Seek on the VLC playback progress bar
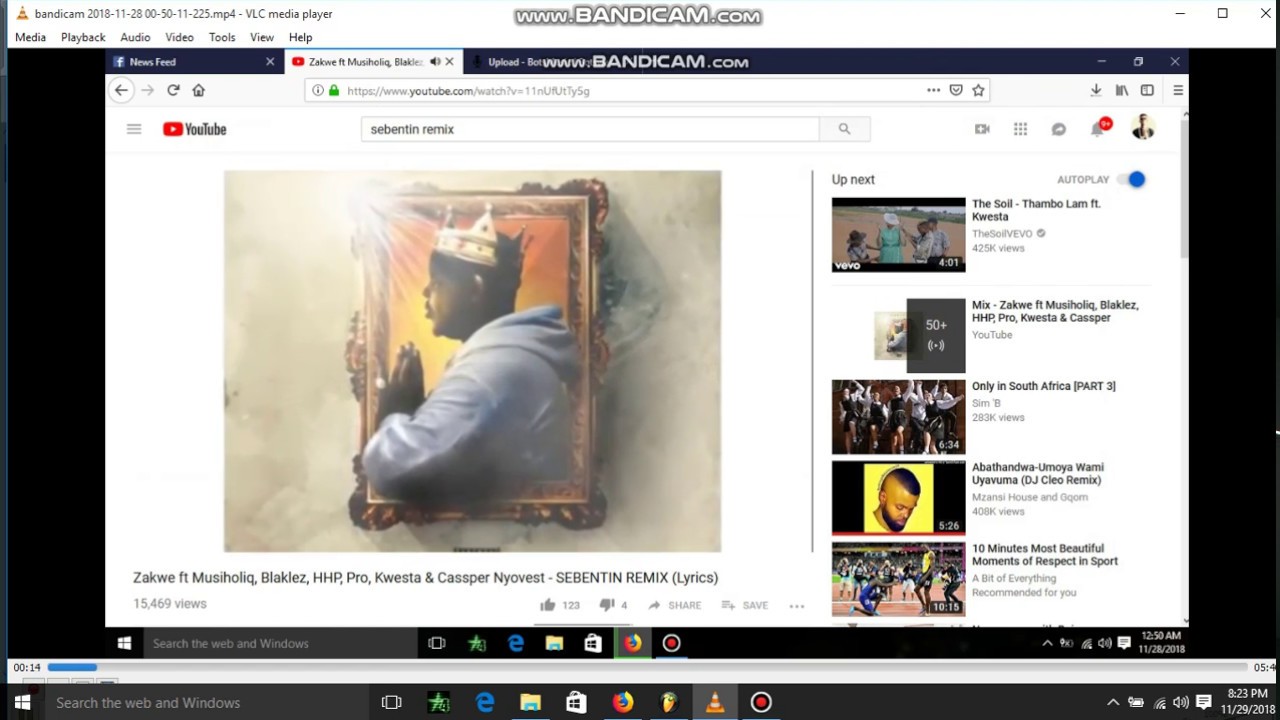The width and height of the screenshot is (1280, 720). 648,667
